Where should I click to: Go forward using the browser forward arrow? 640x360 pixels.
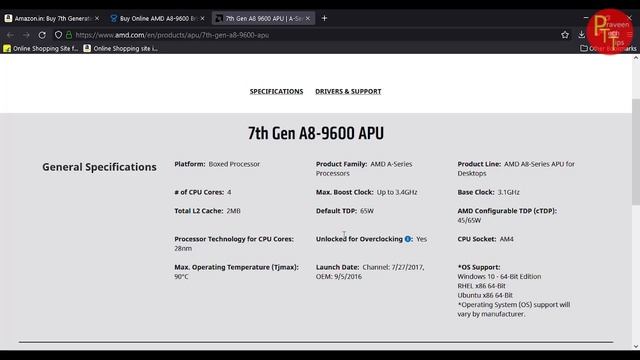[x=26, y=35]
